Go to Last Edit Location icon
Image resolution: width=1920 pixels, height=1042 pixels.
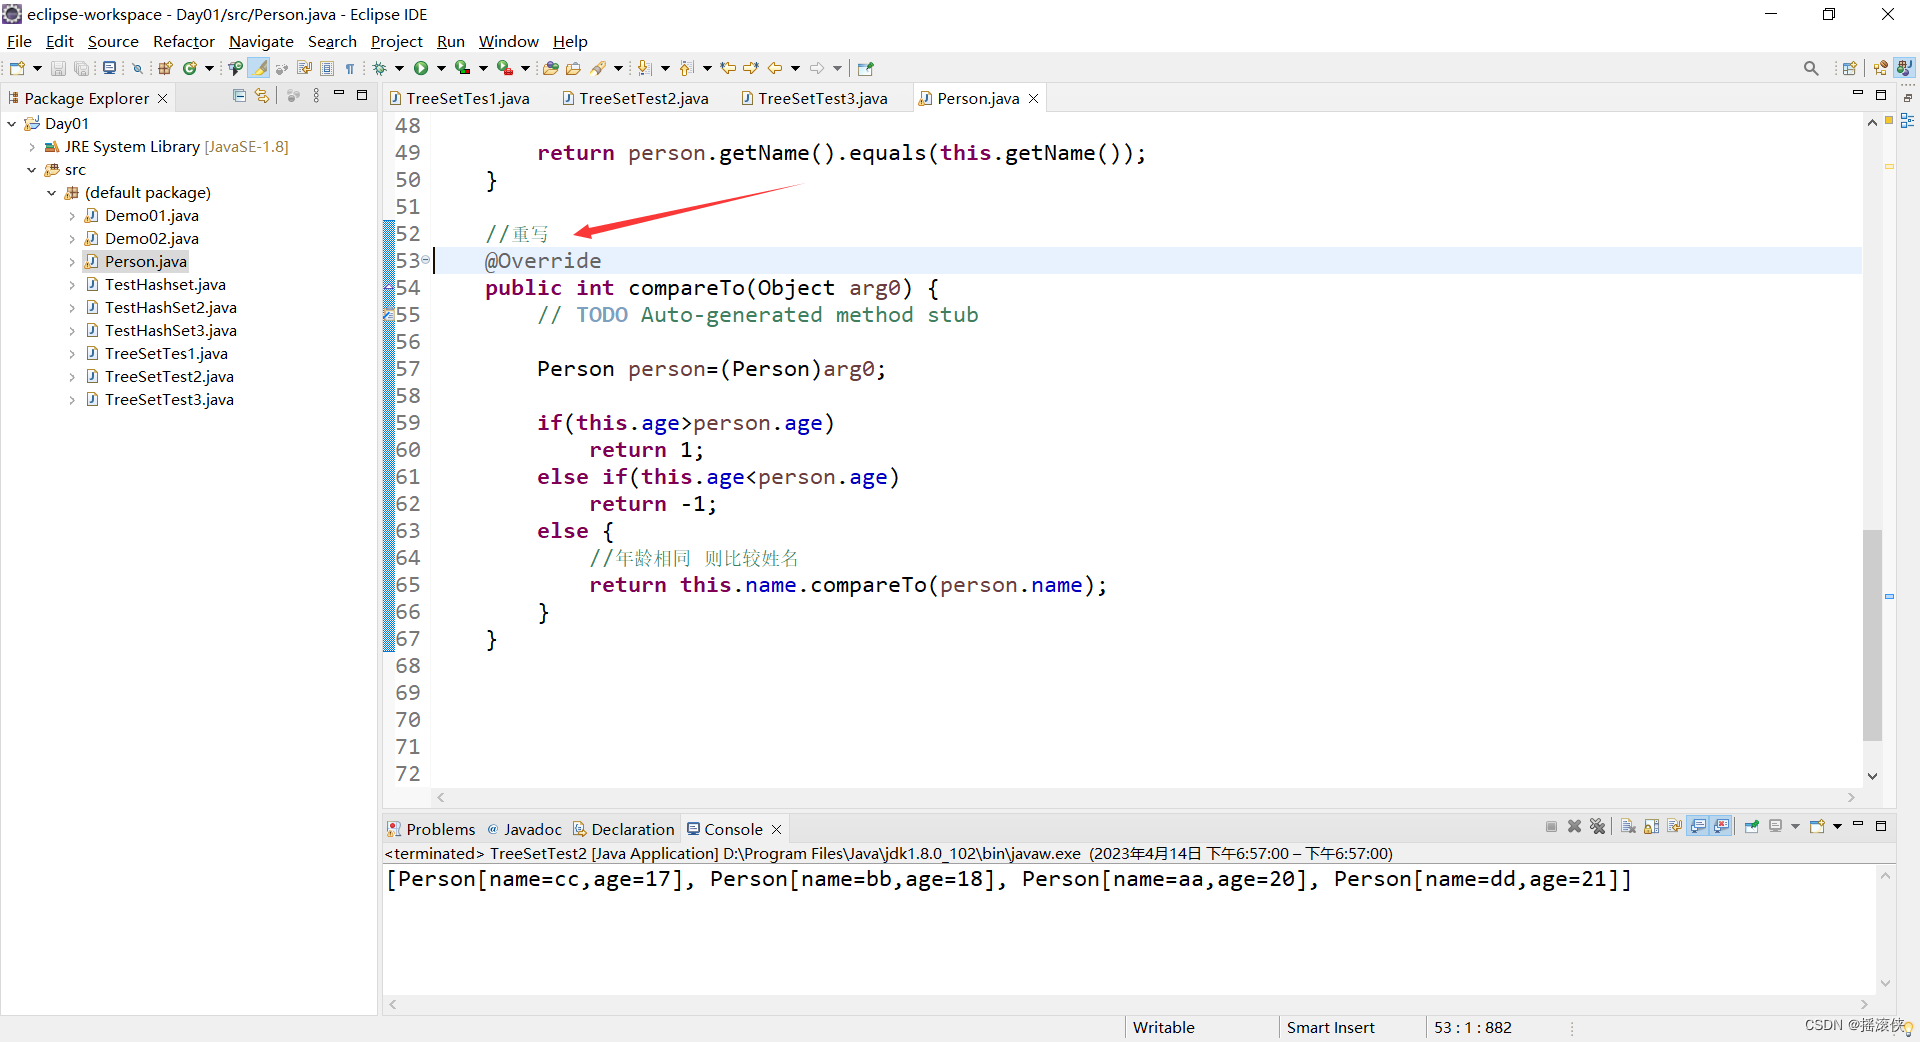pyautogui.click(x=728, y=68)
